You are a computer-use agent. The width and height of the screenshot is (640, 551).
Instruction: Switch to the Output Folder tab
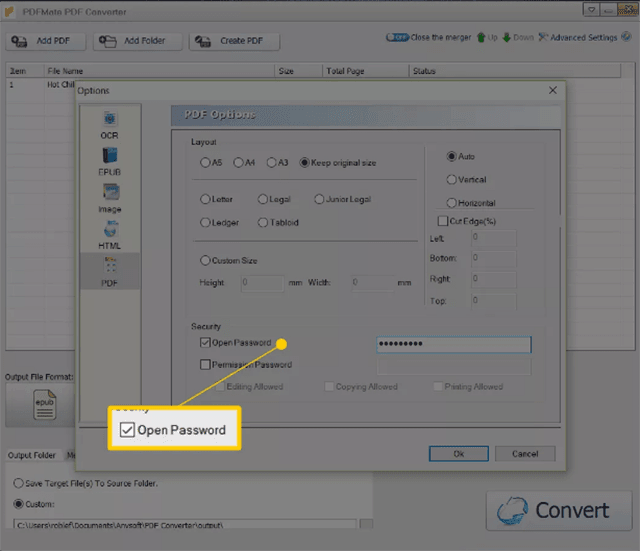click(32, 455)
